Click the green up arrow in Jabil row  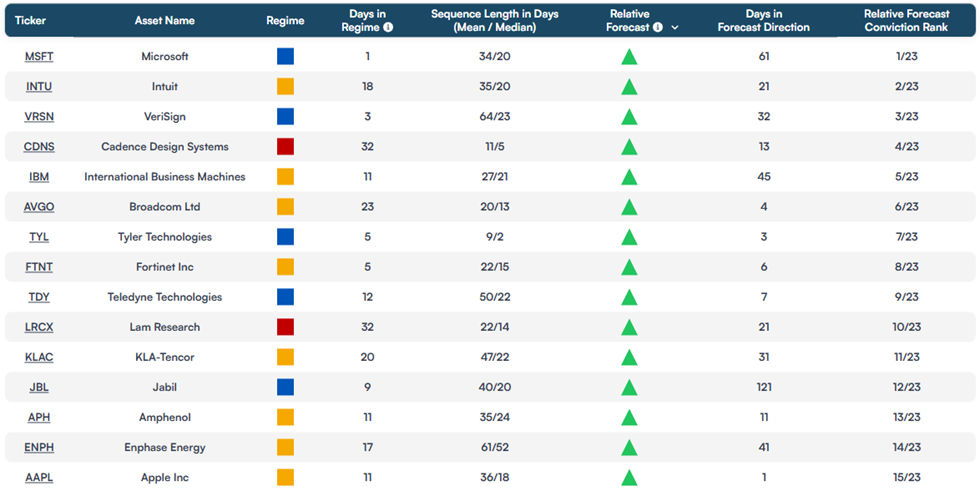(629, 388)
